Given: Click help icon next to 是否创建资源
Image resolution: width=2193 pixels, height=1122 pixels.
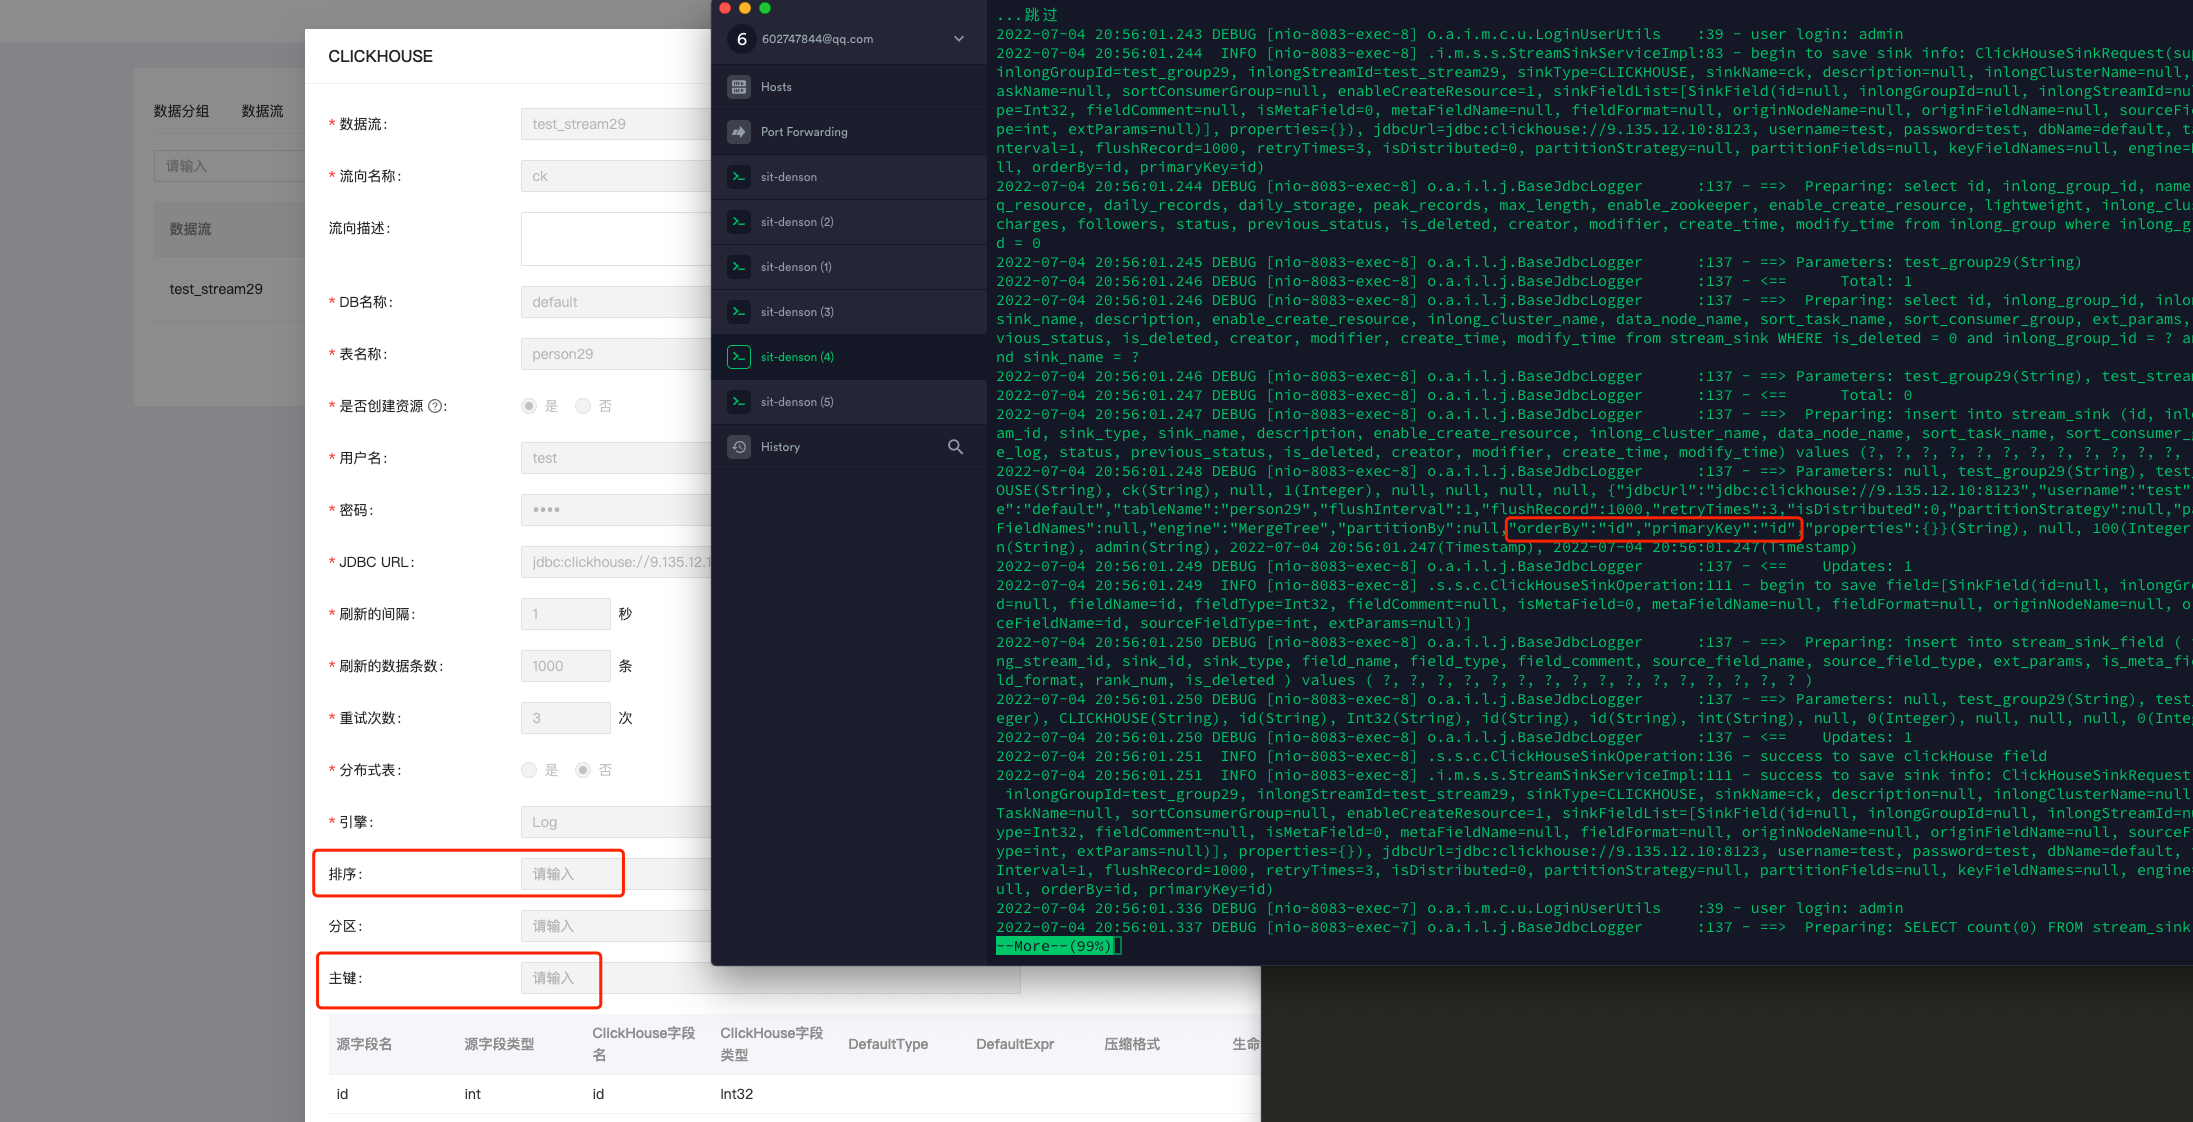Looking at the screenshot, I should [435, 406].
